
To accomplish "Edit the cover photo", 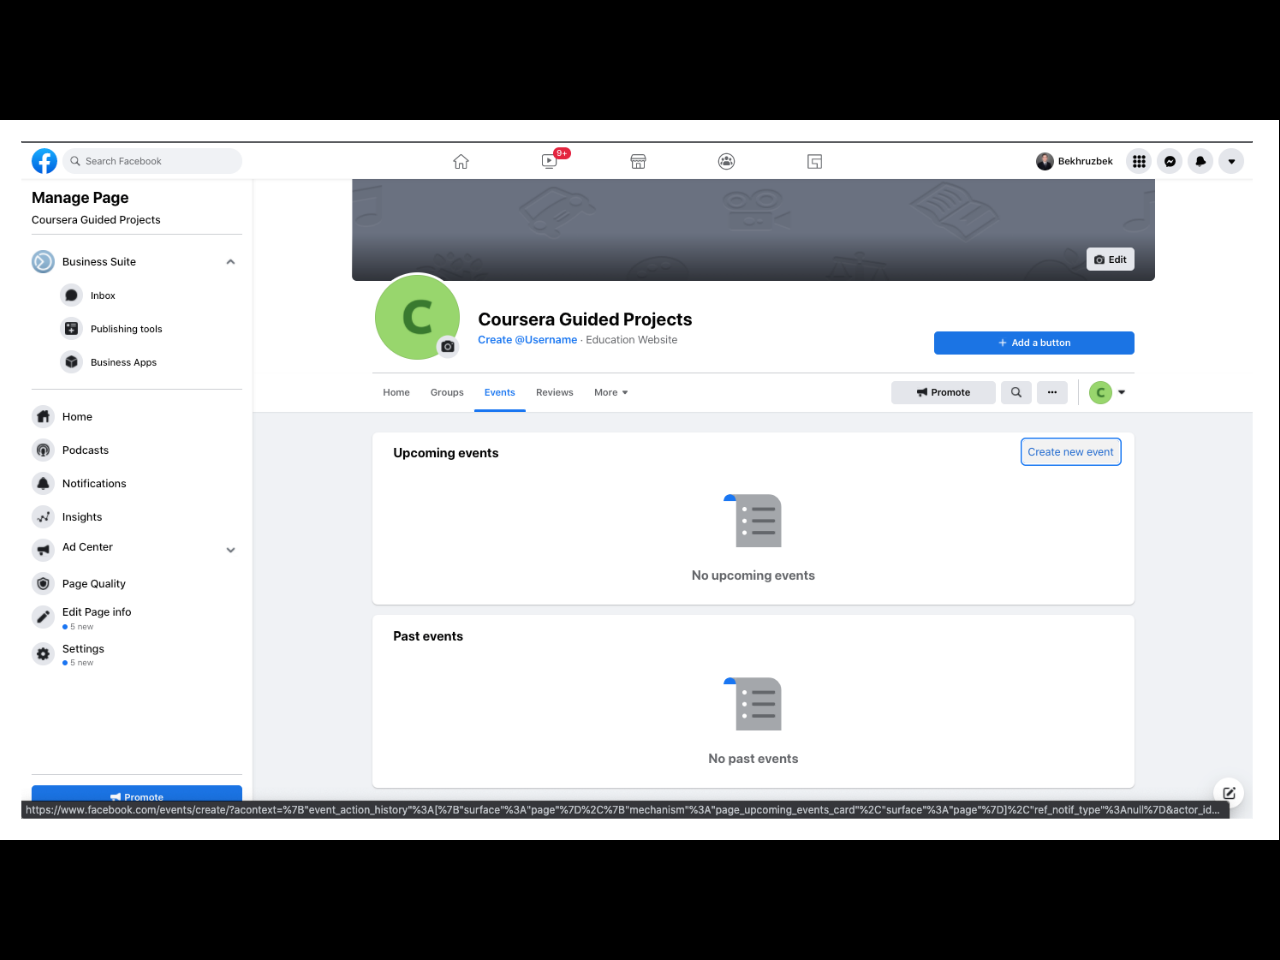I will pos(1111,260).
